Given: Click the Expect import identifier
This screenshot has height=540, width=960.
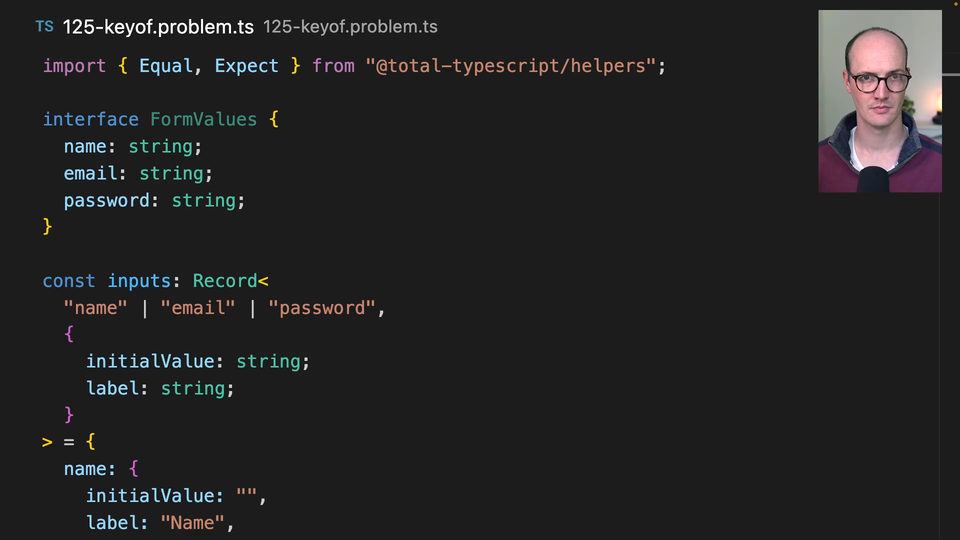Looking at the screenshot, I should tap(247, 66).
